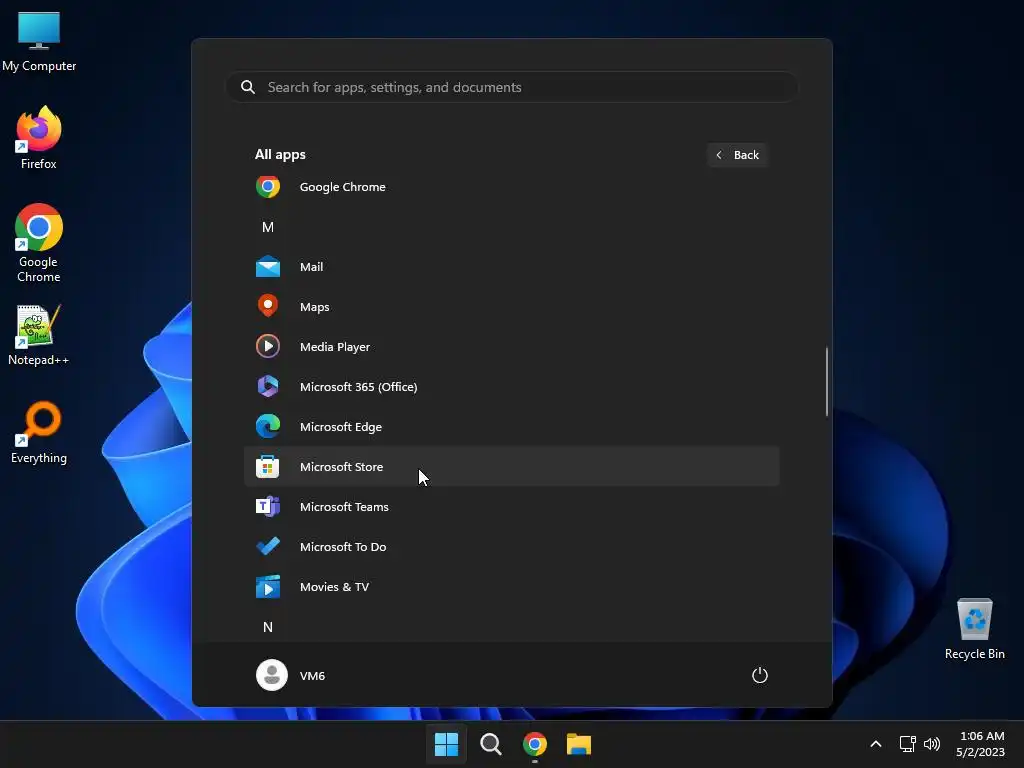Select the Firefox desktop shortcut
The width and height of the screenshot is (1024, 768).
39,138
